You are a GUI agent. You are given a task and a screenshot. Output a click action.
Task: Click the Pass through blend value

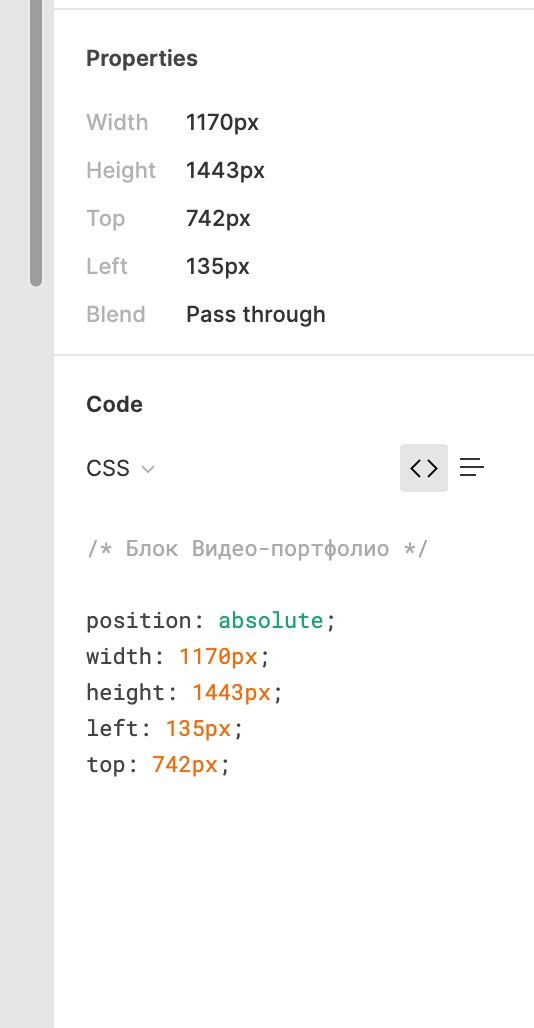coord(256,315)
